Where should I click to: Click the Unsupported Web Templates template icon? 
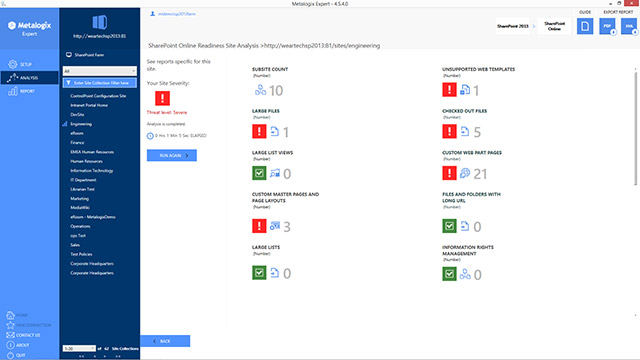coord(465,90)
